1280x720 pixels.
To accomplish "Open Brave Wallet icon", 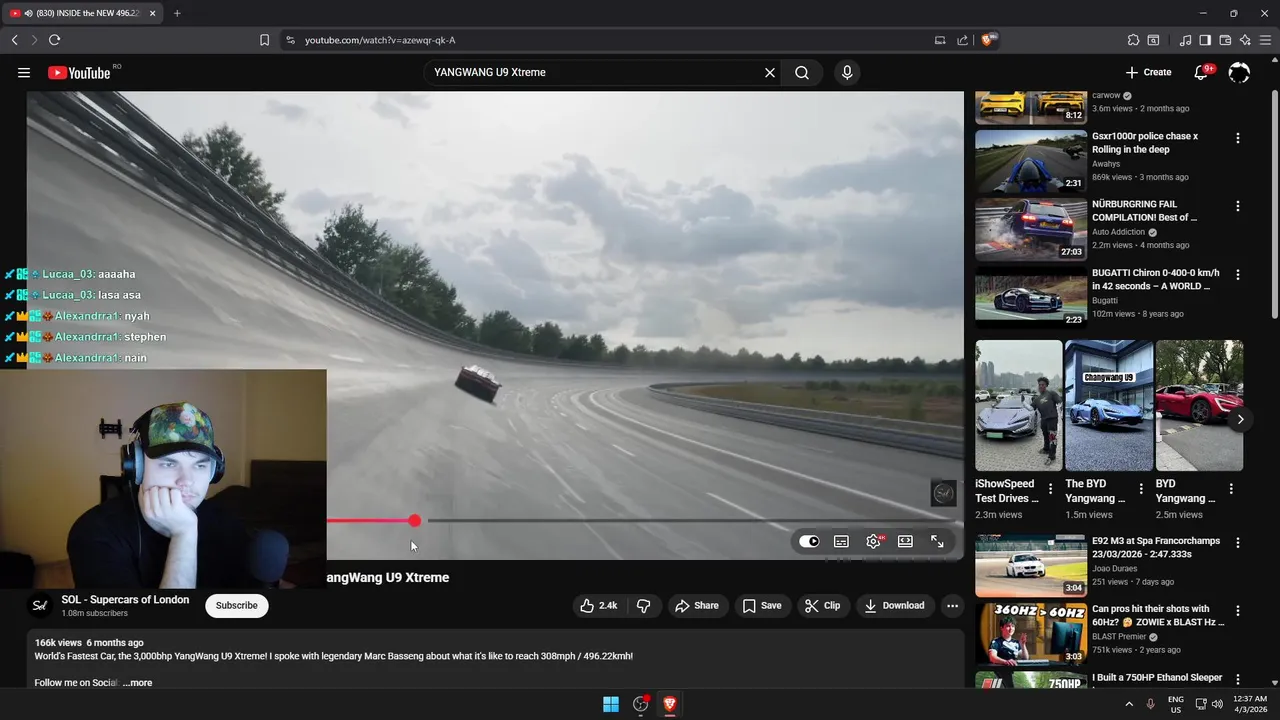I will click(1225, 40).
